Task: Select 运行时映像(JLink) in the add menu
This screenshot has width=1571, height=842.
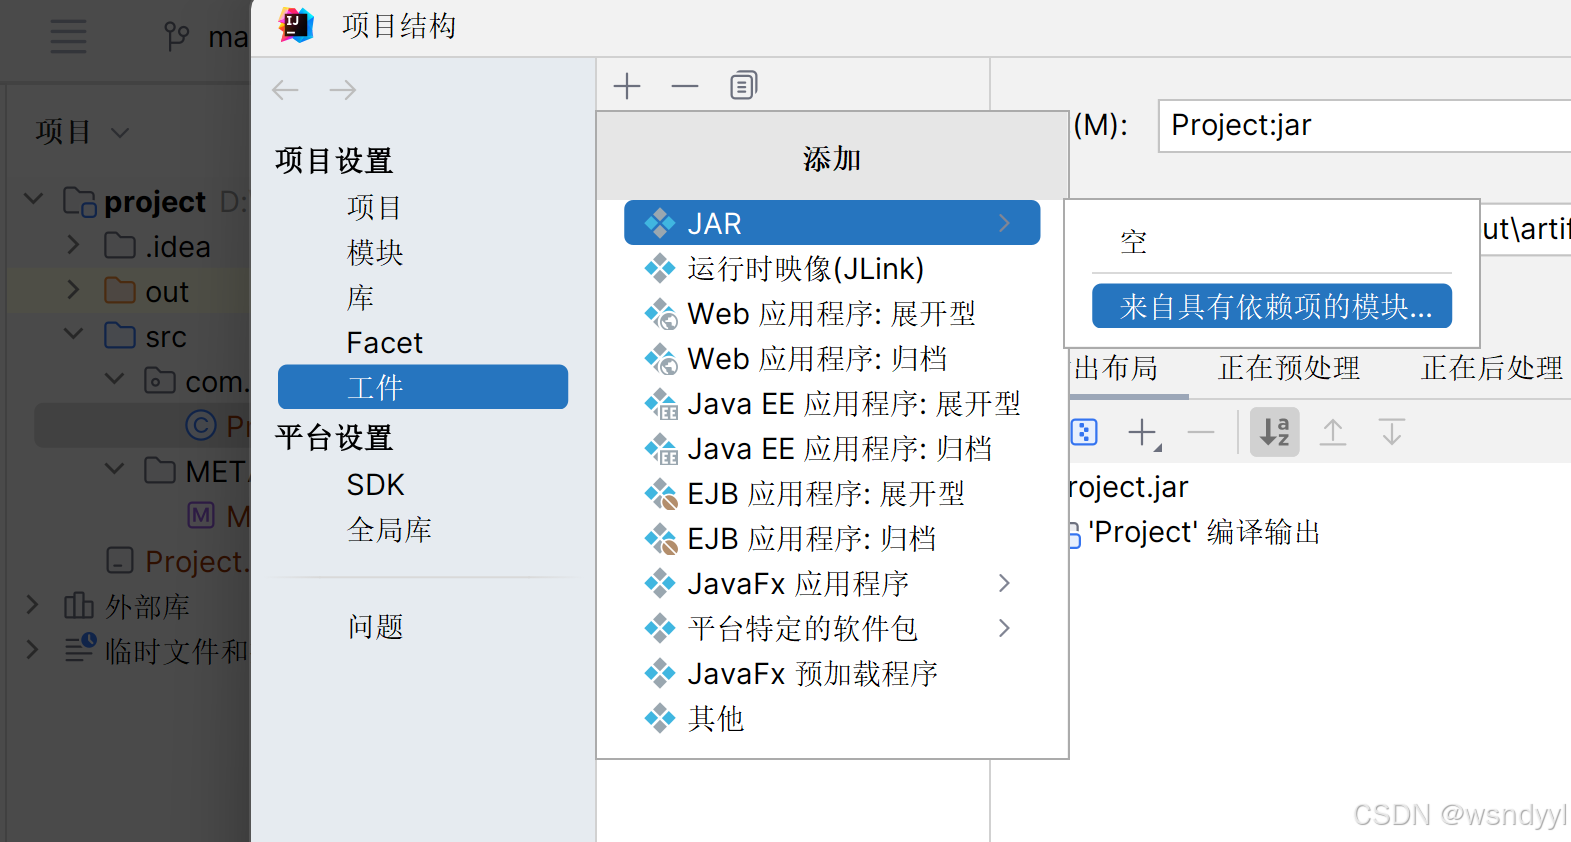Action: [x=800, y=268]
